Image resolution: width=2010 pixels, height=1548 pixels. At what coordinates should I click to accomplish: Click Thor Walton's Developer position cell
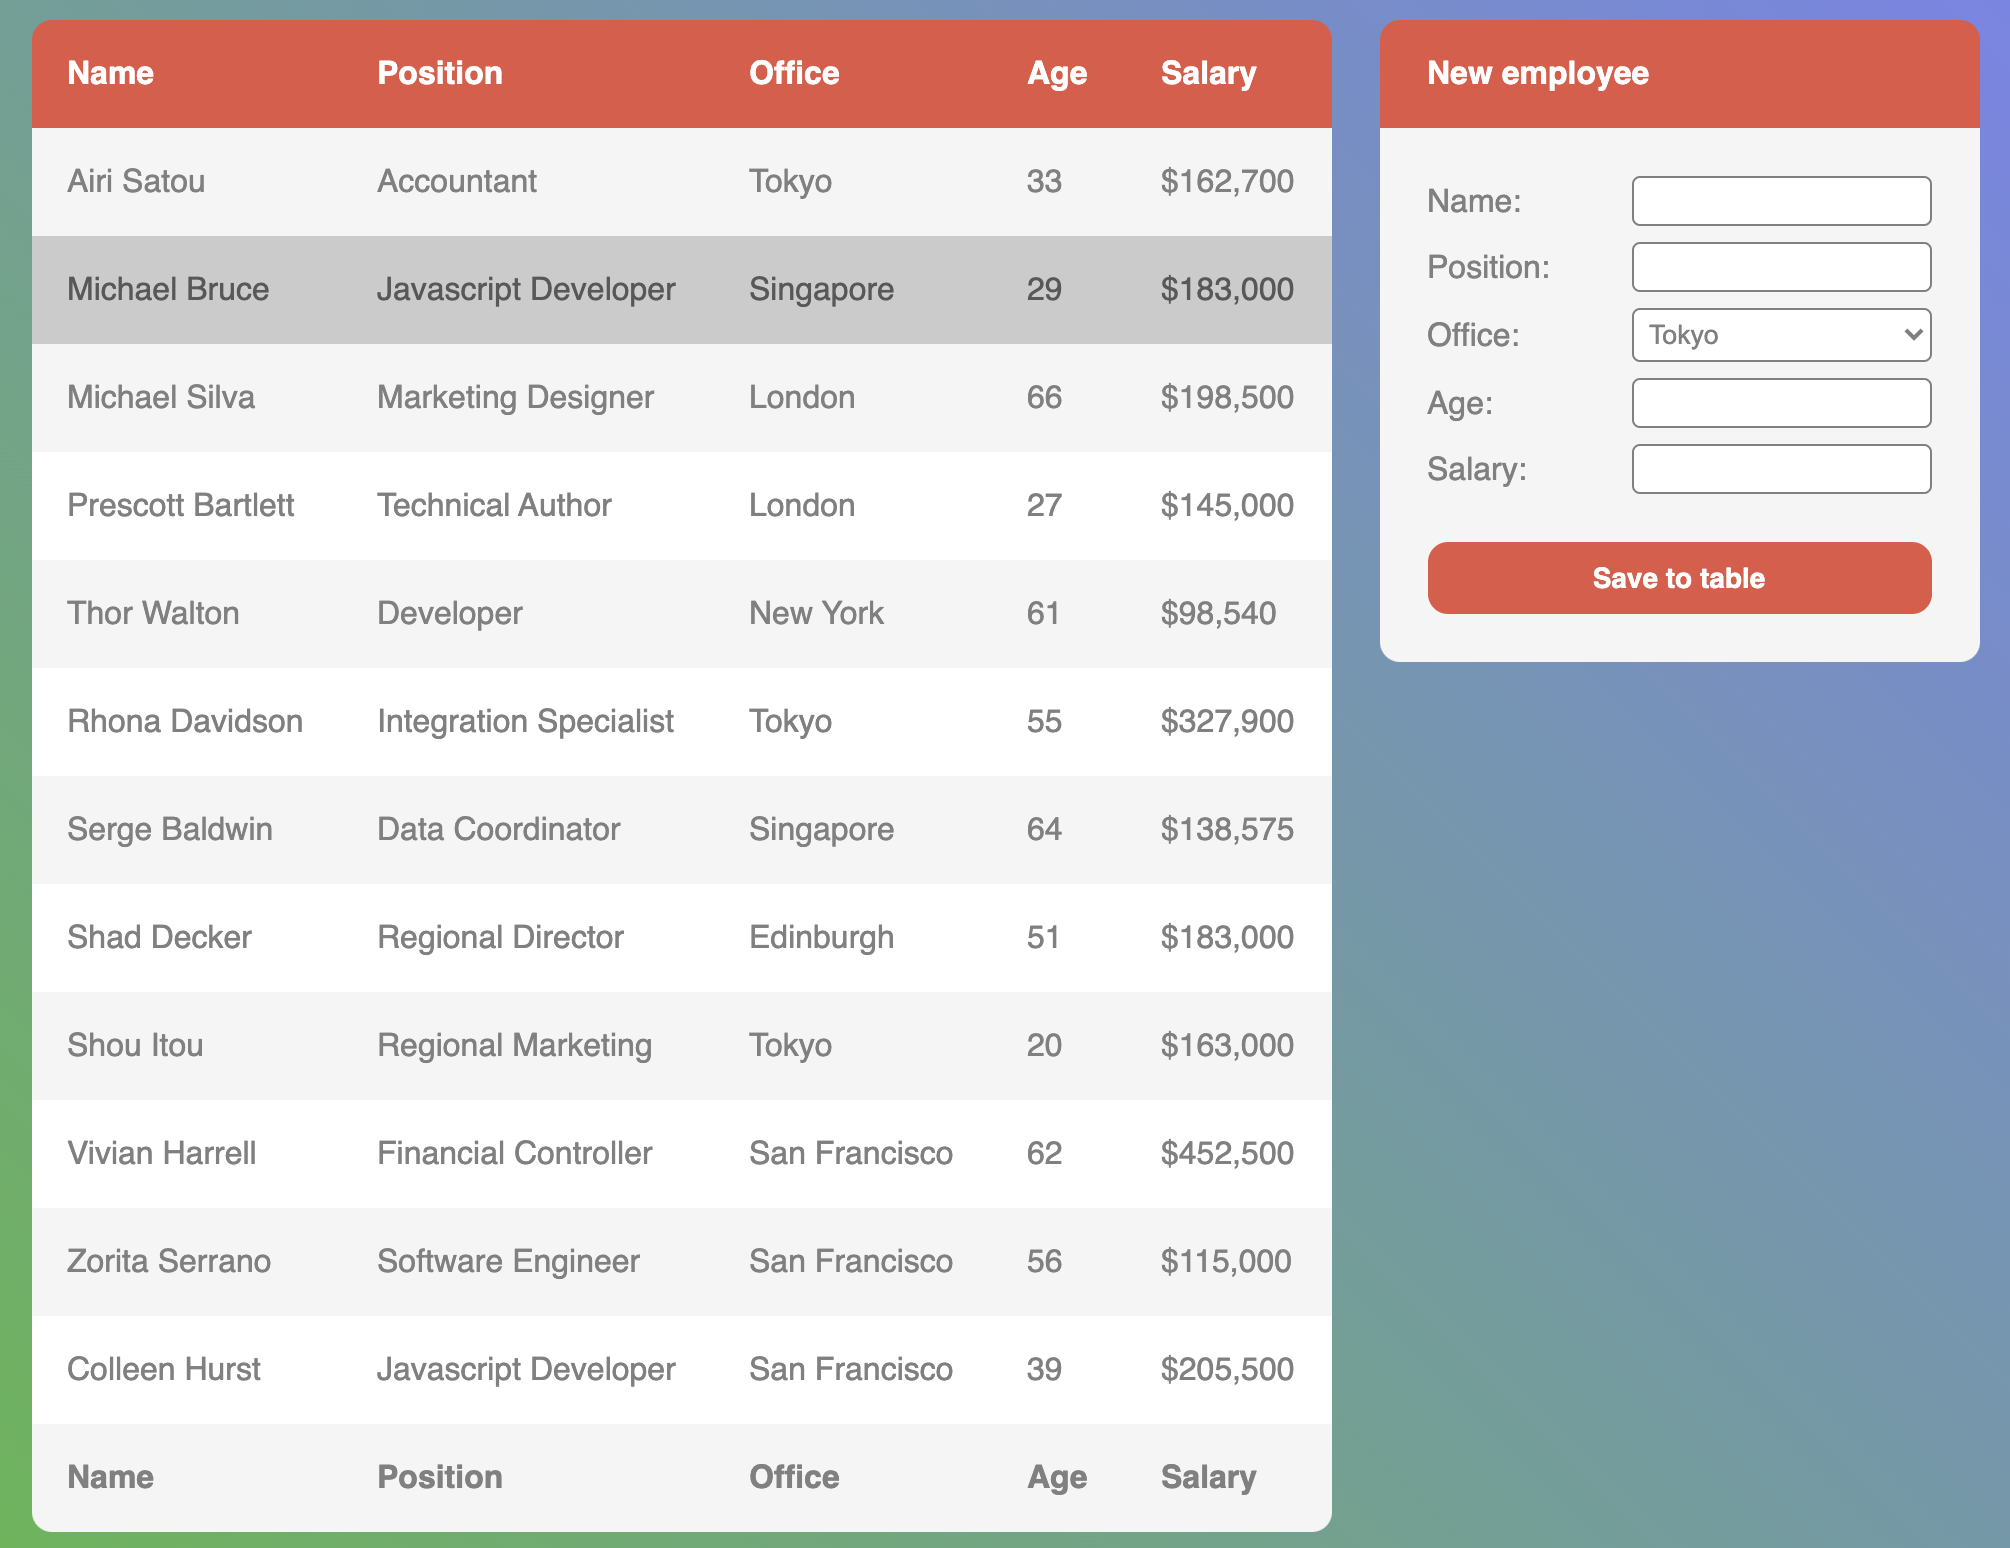(450, 613)
